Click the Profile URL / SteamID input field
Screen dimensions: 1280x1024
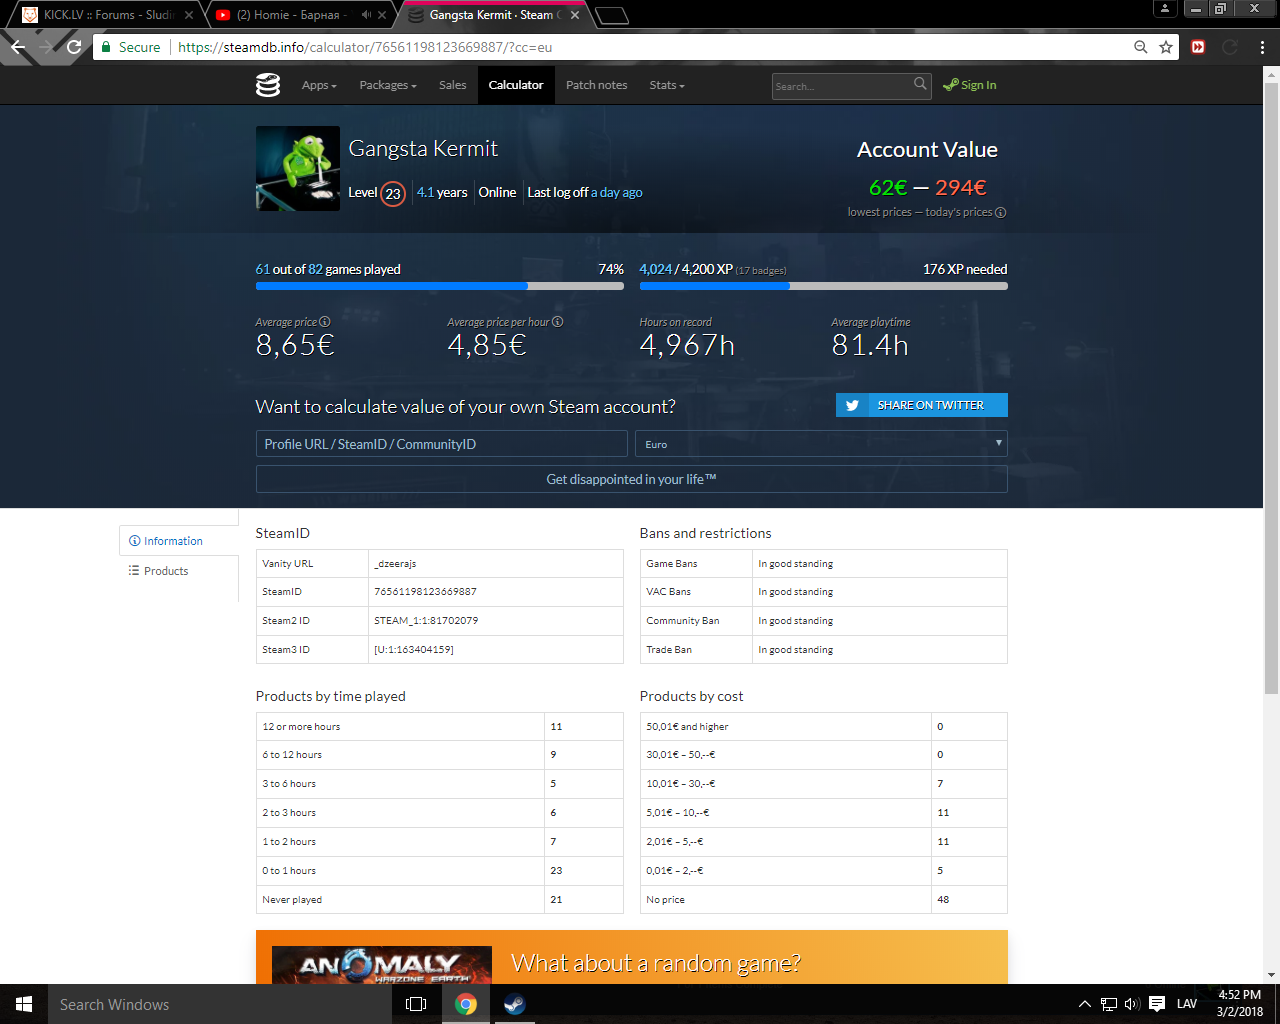pyautogui.click(x=441, y=444)
